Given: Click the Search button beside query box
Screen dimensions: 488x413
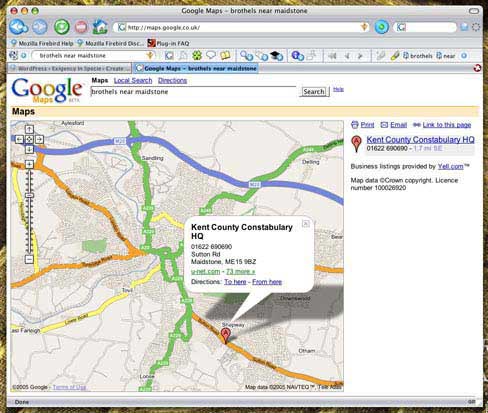Looking at the screenshot, I should (314, 92).
